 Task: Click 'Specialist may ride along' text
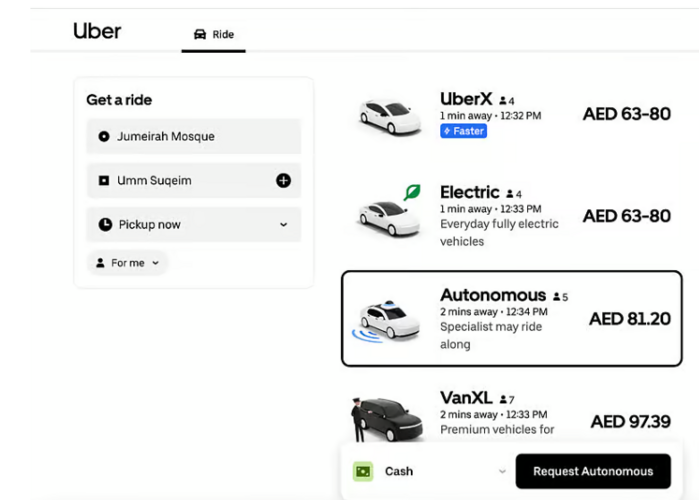[491, 336]
